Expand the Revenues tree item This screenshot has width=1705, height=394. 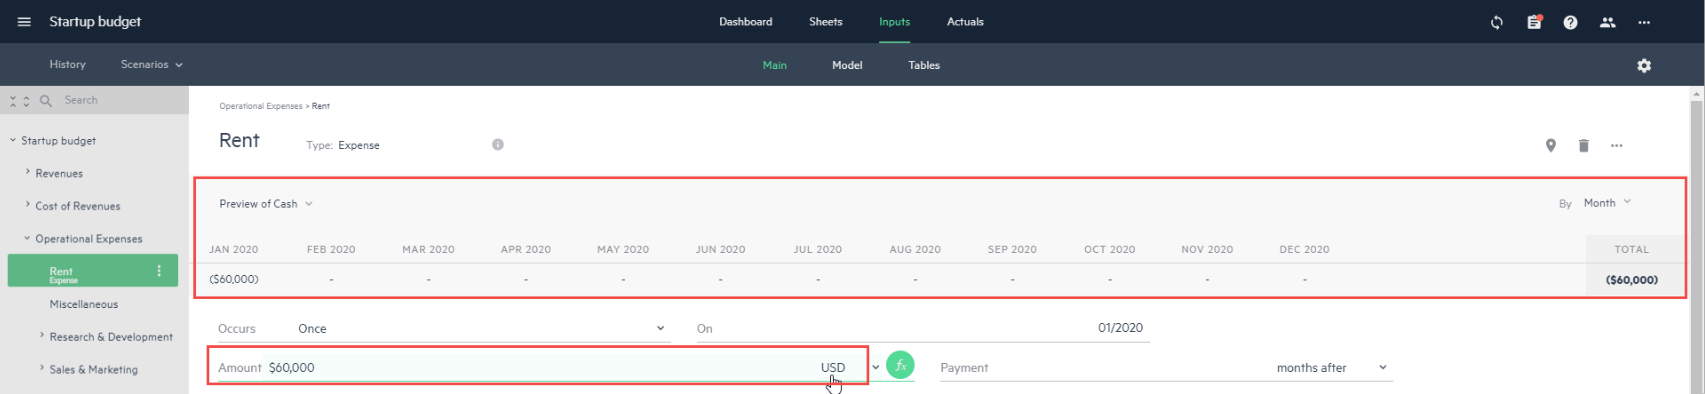[x=59, y=173]
